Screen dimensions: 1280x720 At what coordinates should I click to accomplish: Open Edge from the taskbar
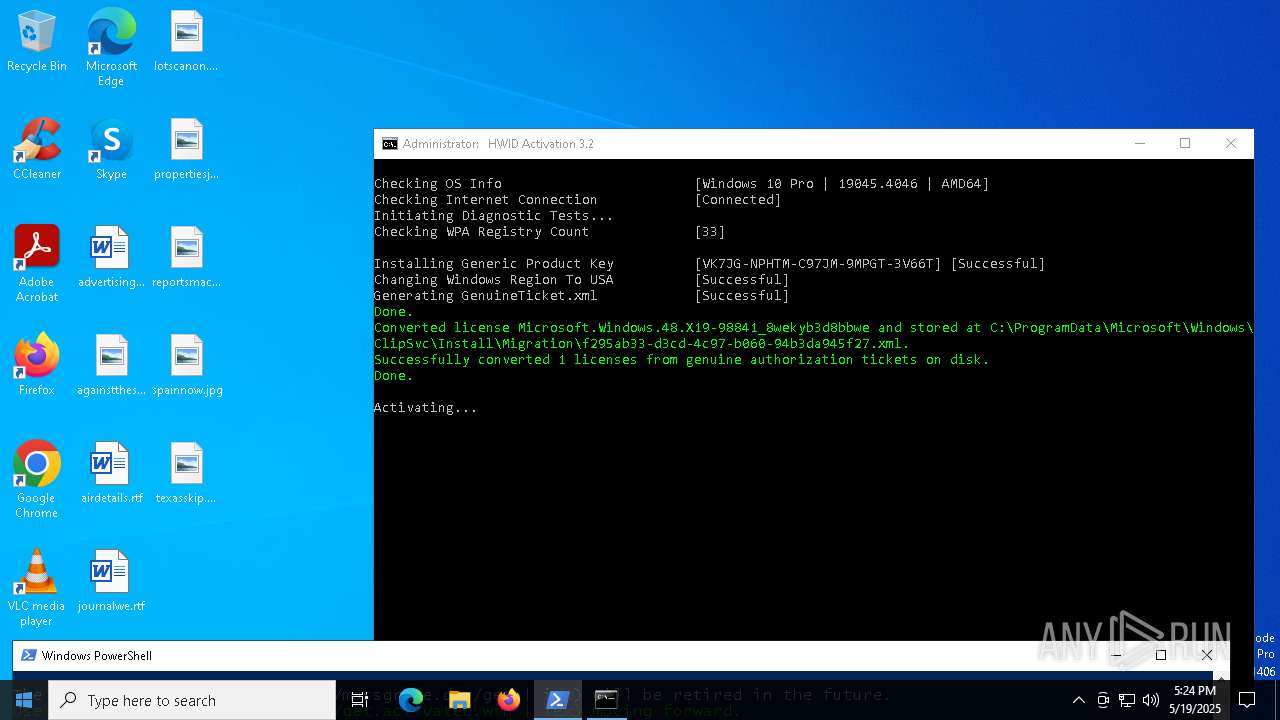tap(410, 700)
